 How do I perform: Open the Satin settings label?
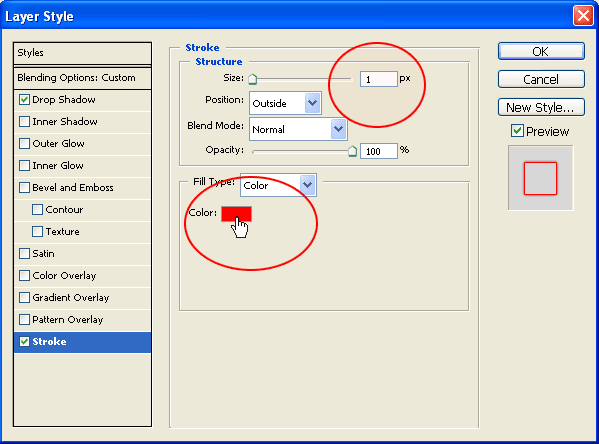(43, 254)
